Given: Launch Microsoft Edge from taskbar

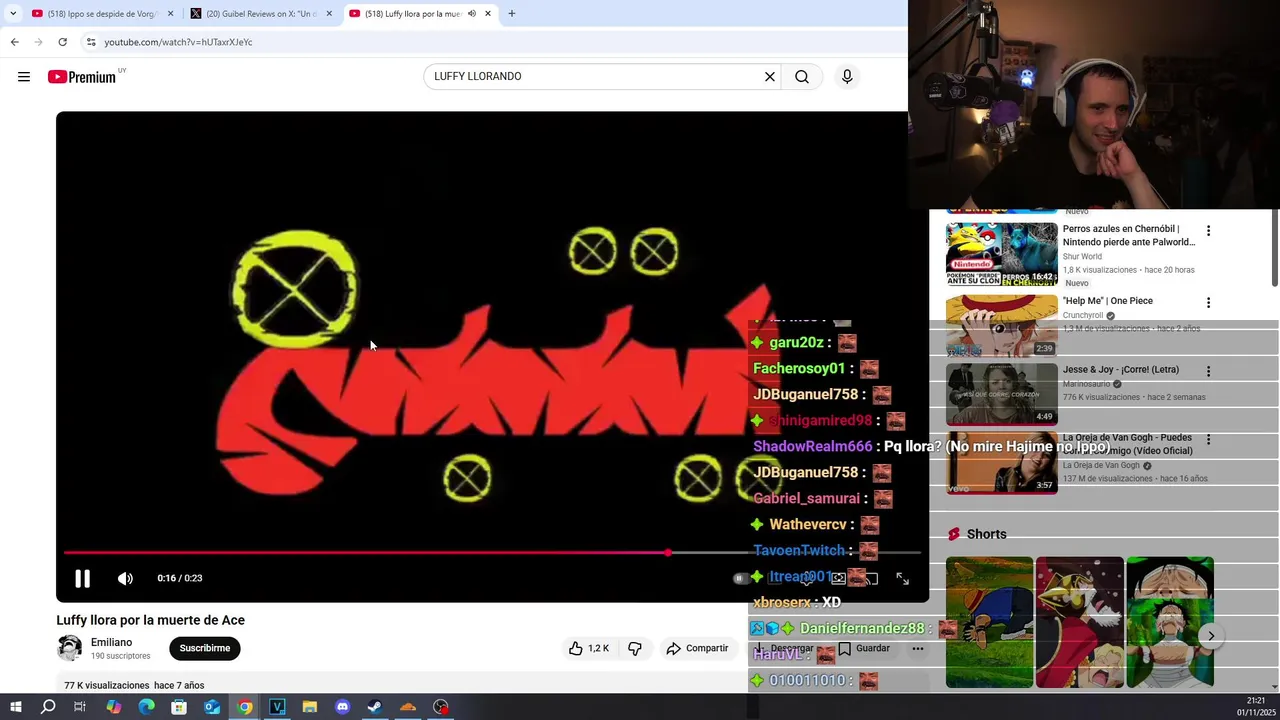Looking at the screenshot, I should click(x=146, y=707).
